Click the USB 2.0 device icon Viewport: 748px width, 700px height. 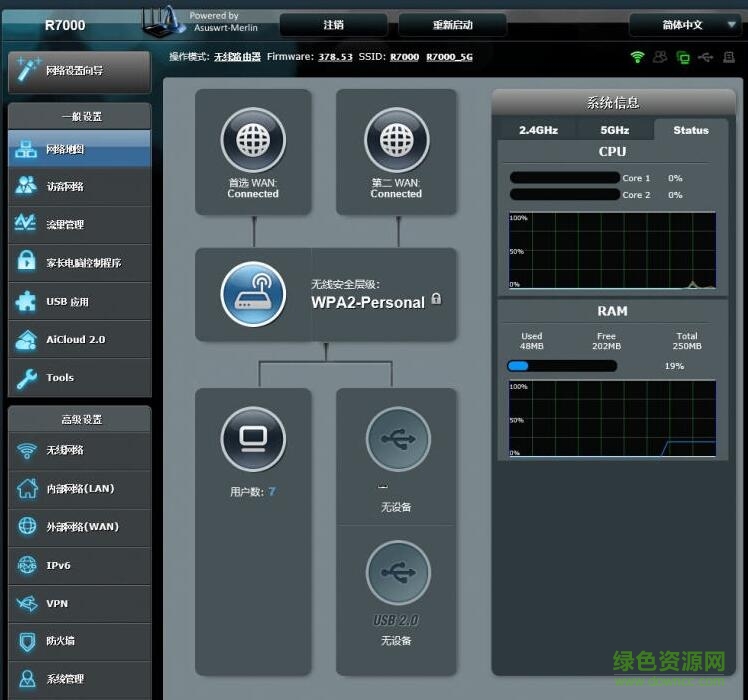click(x=397, y=573)
